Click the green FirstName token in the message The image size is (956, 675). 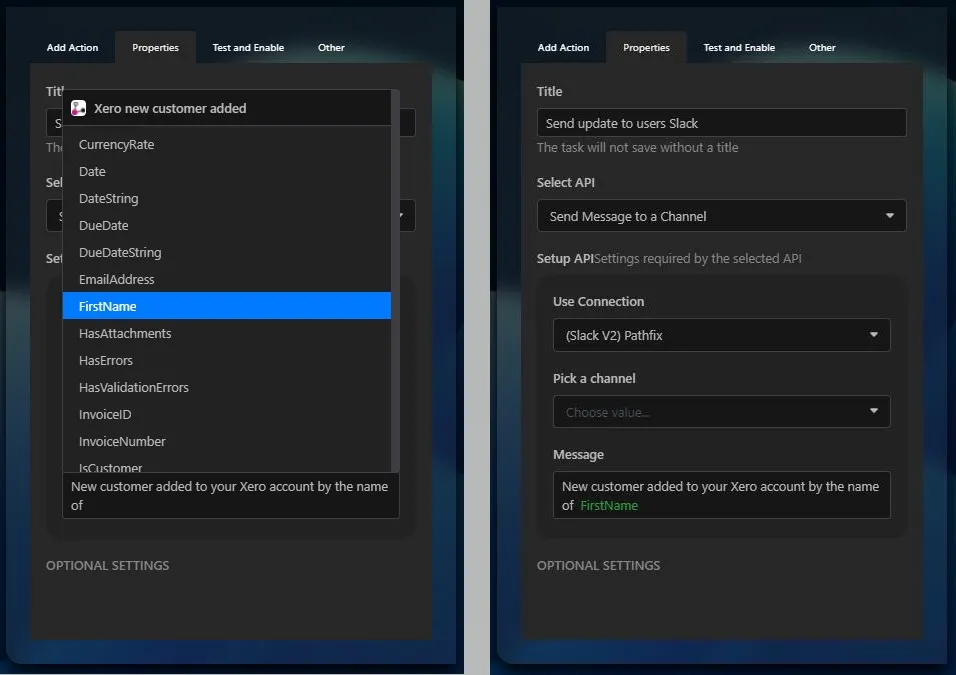(x=608, y=505)
